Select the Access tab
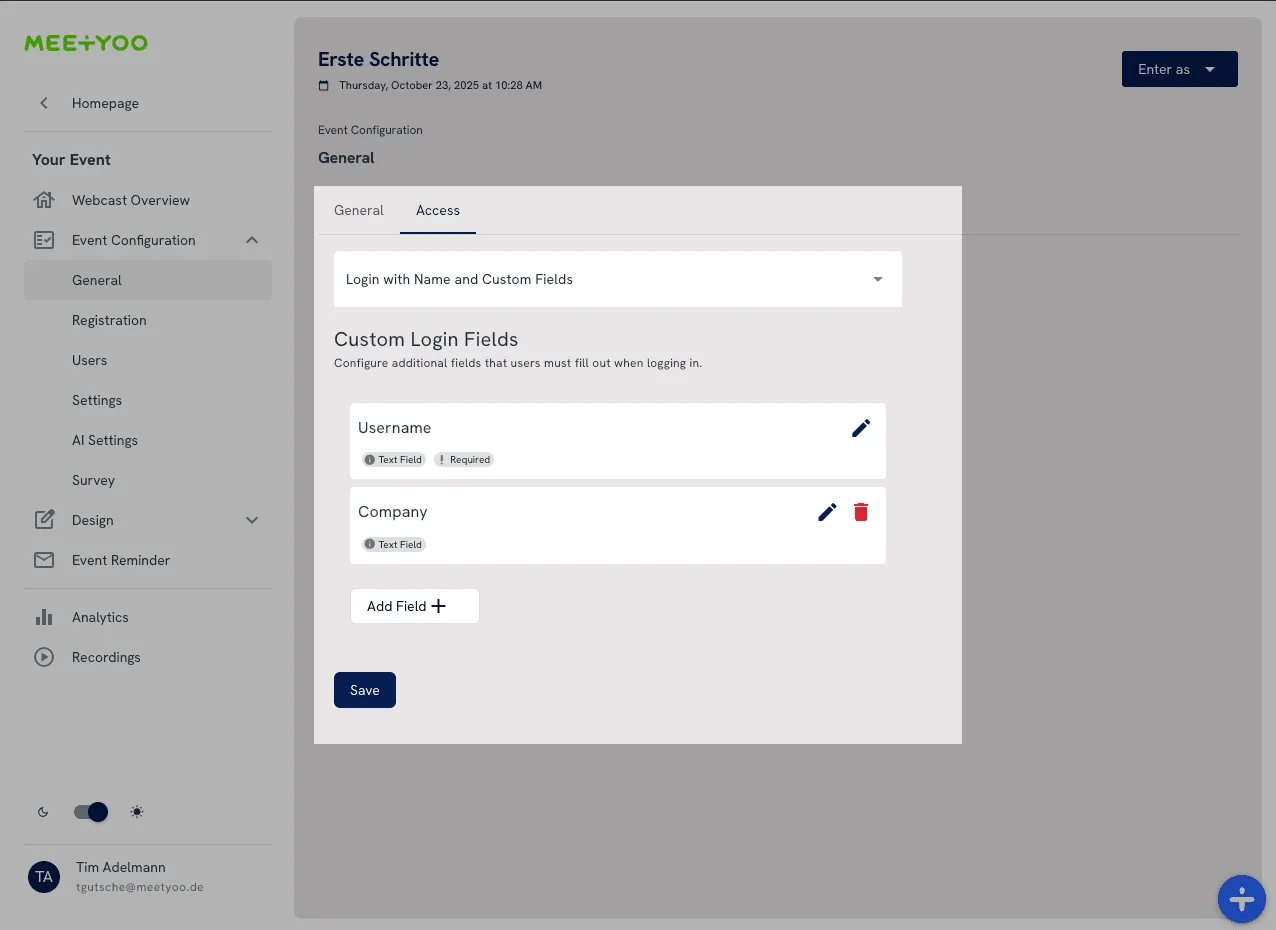Screen dimensions: 1276x930 point(437,210)
